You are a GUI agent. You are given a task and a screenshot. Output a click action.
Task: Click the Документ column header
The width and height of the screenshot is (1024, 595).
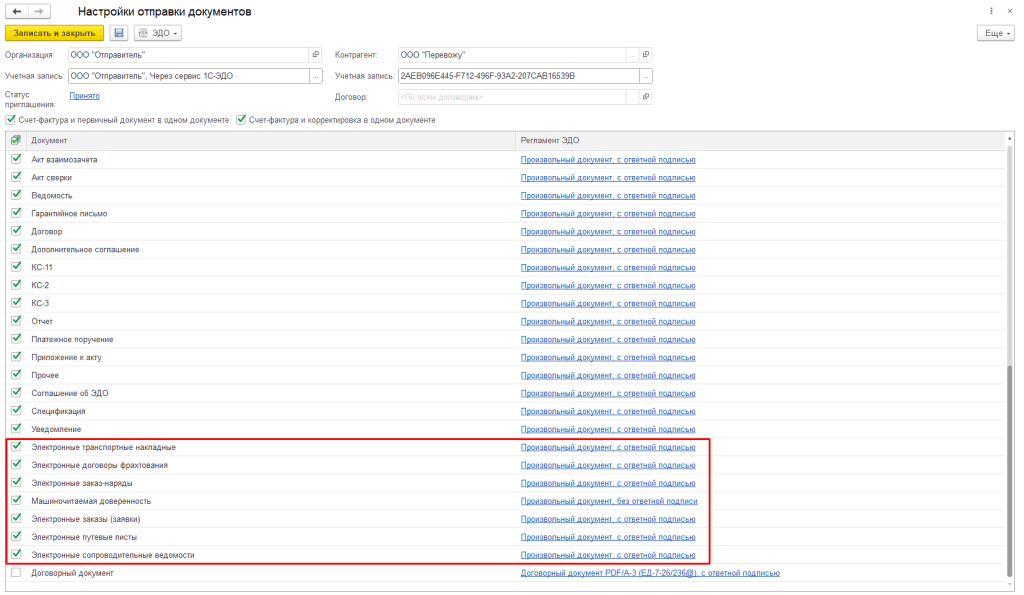coord(270,140)
